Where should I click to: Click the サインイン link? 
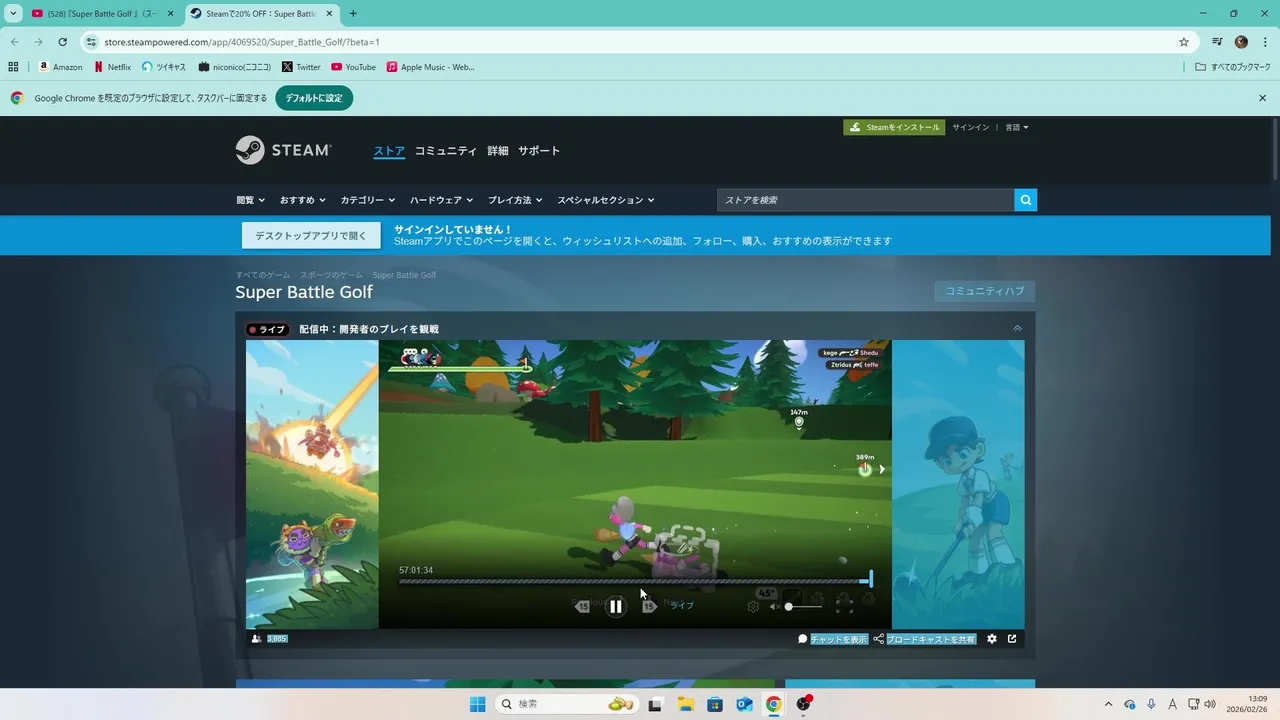click(x=970, y=127)
